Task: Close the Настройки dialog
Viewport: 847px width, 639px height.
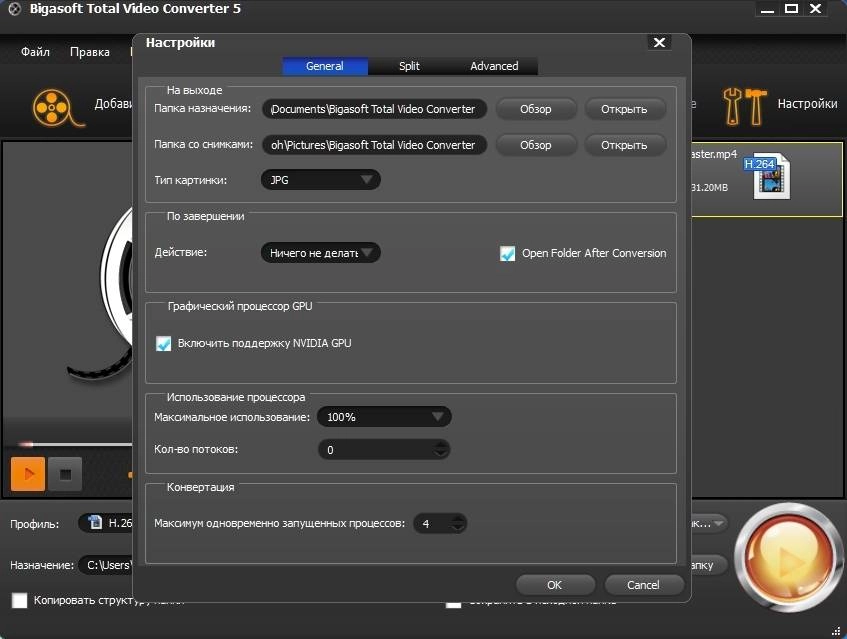Action: click(x=659, y=42)
